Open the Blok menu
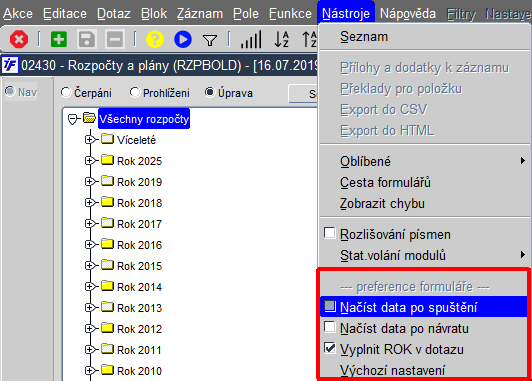532x381 pixels. [x=154, y=14]
